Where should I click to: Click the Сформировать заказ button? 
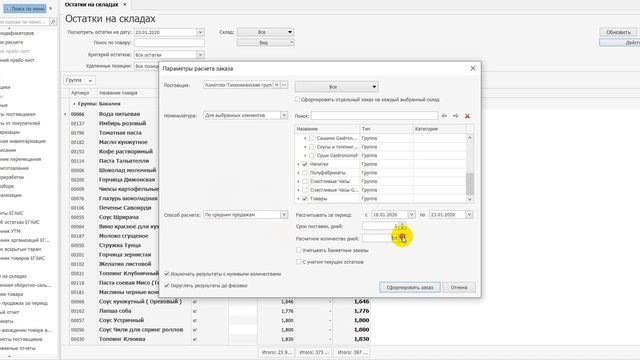[x=410, y=287]
